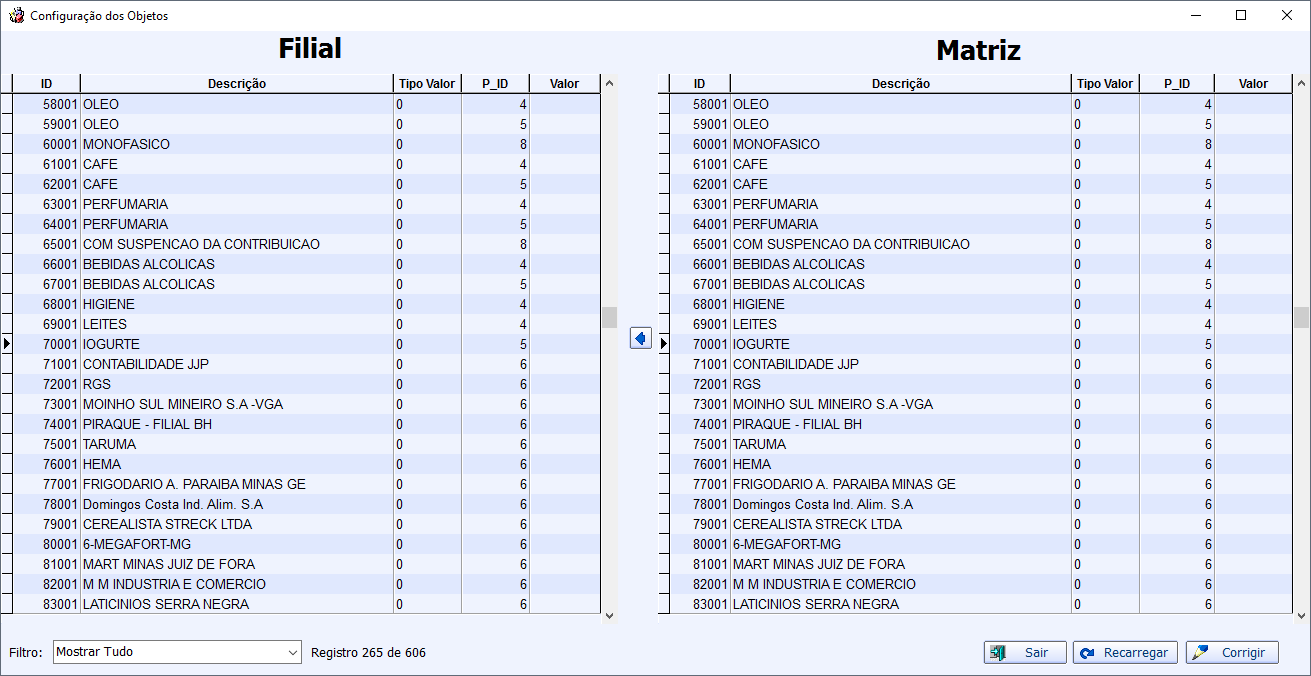Screen dimensions: 1311x676
Task: Click Tipo Valor column header in Matriz
Action: tap(1105, 84)
